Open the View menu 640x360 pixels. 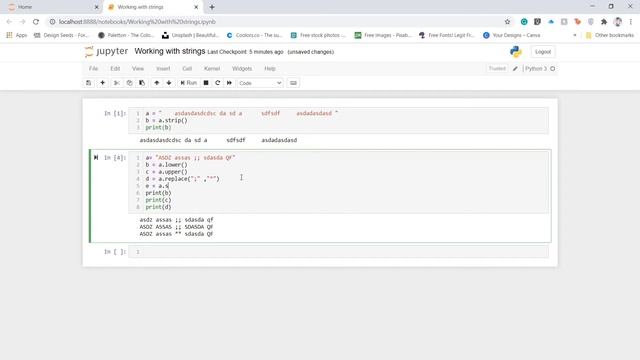pos(138,69)
